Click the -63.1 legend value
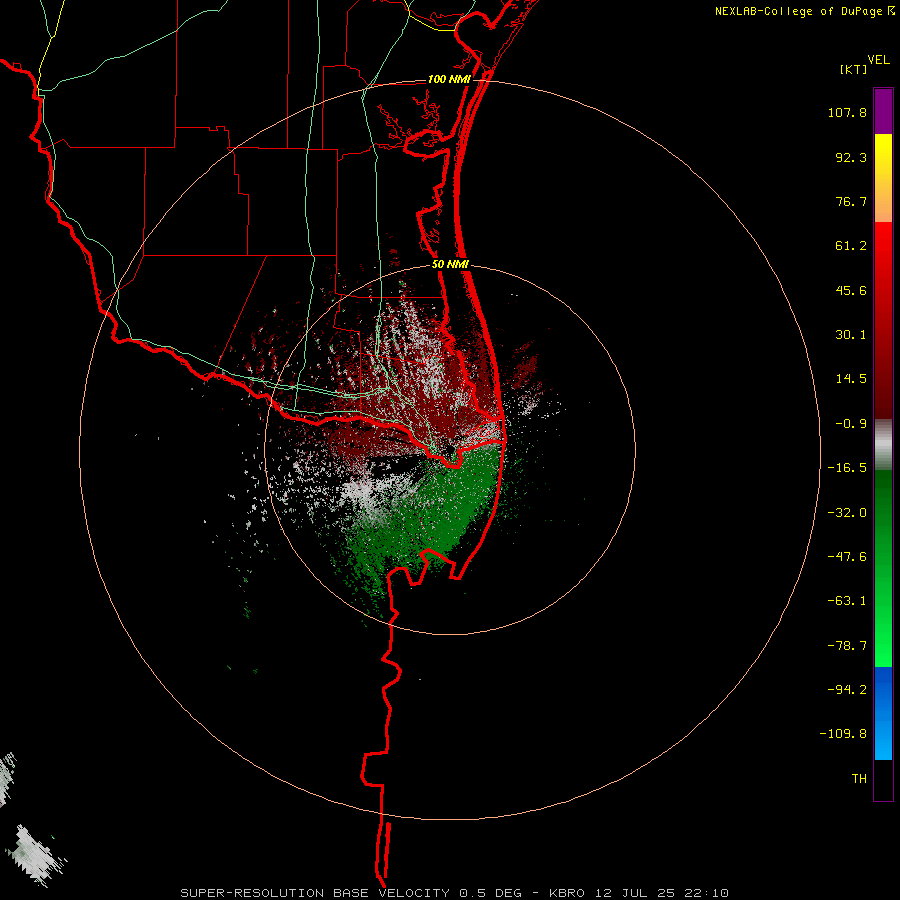Screen dimensions: 900x900 pos(847,601)
